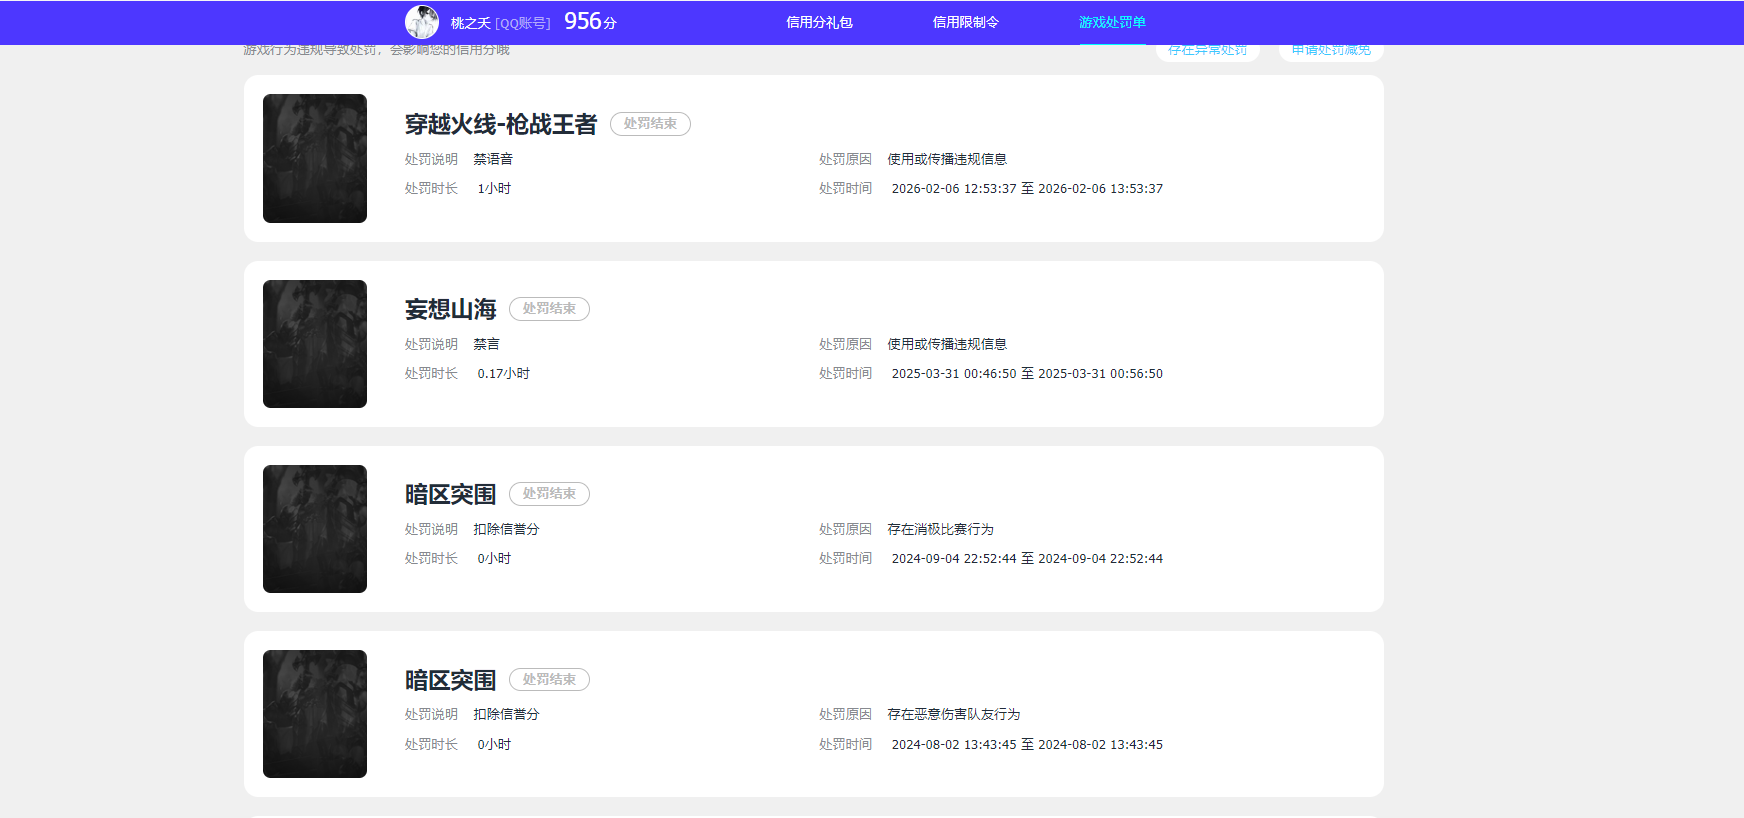Viewport: 1744px width, 818px height.
Task: Click the 禁语音 penalty description
Action: [x=493, y=159]
